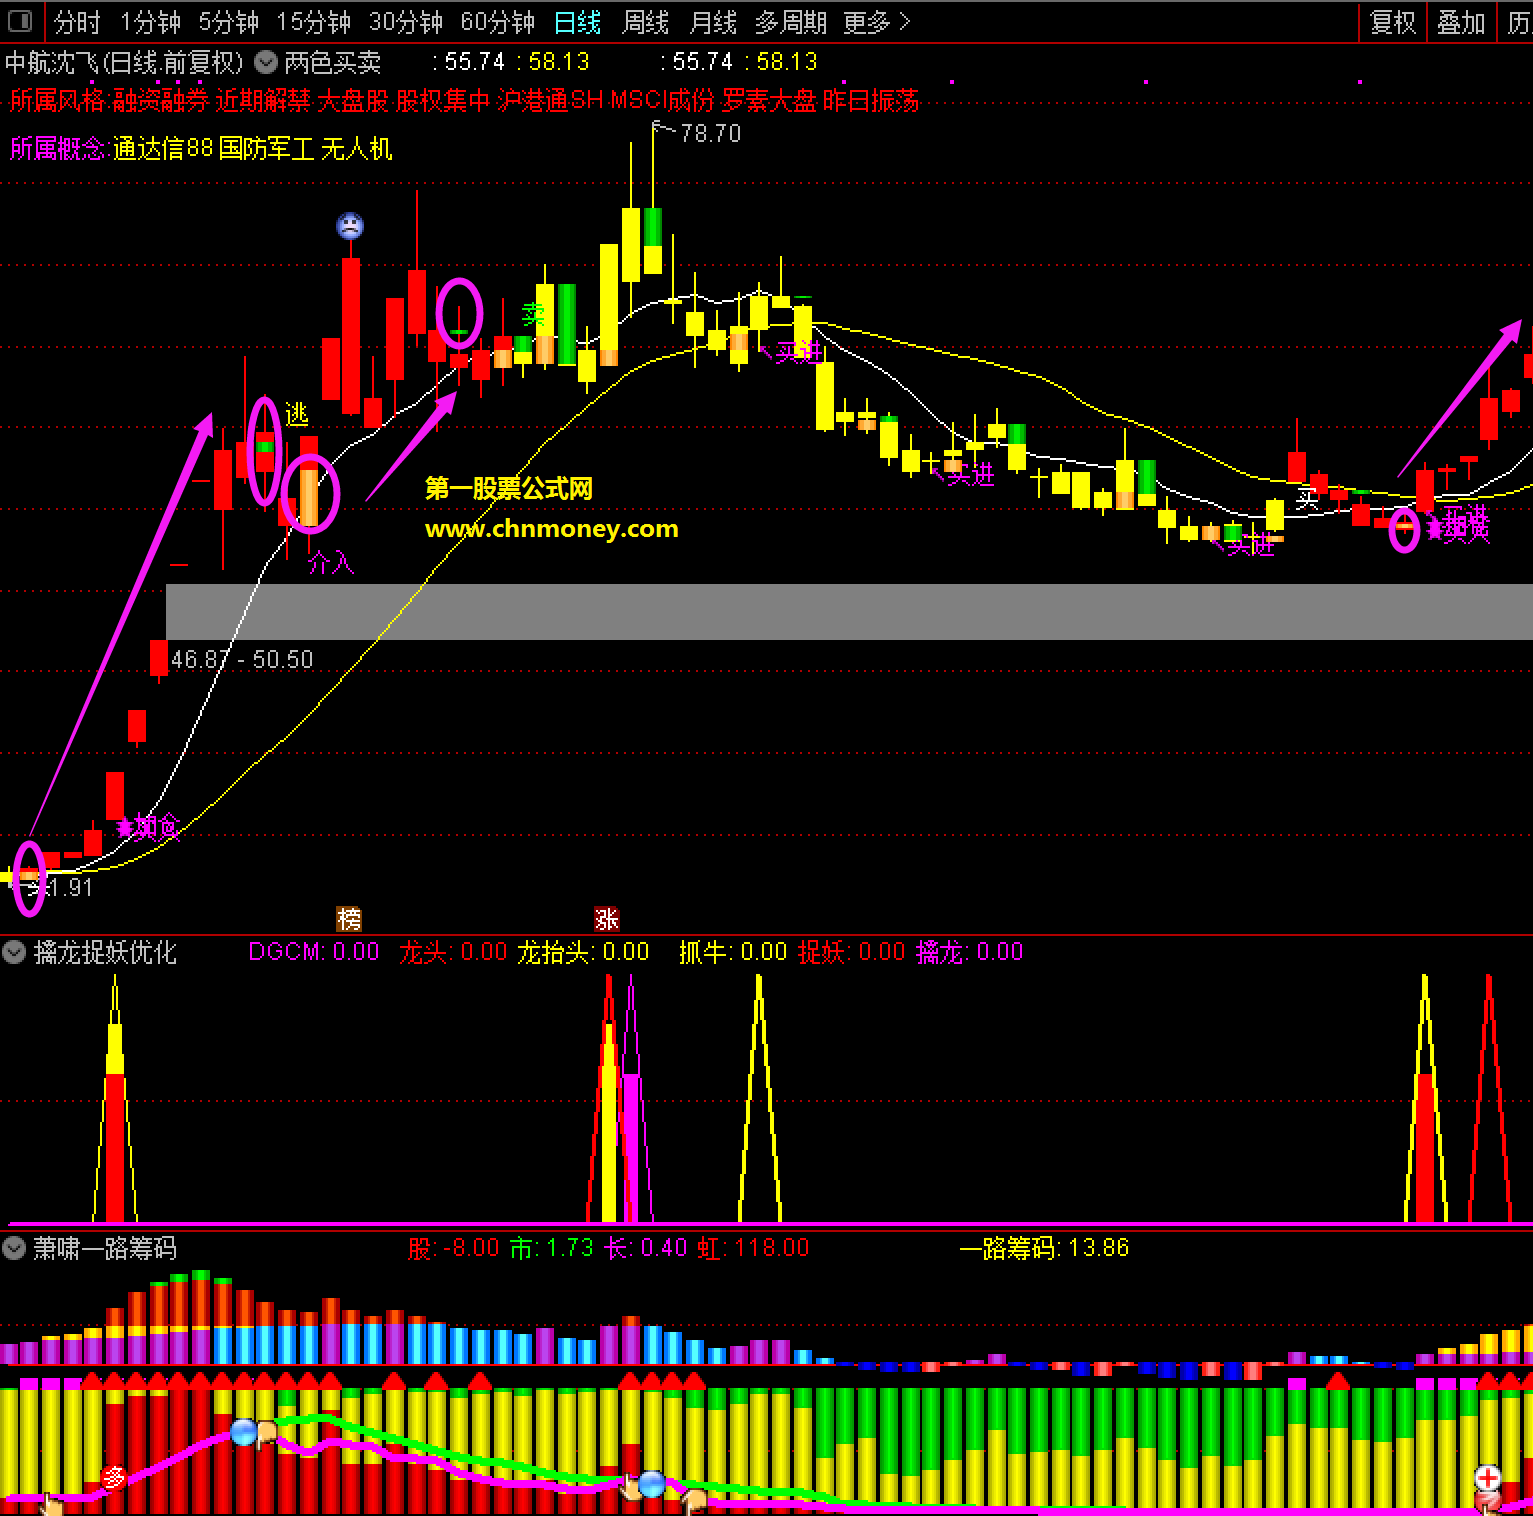Click the 国防军工 concept tag

pos(267,149)
